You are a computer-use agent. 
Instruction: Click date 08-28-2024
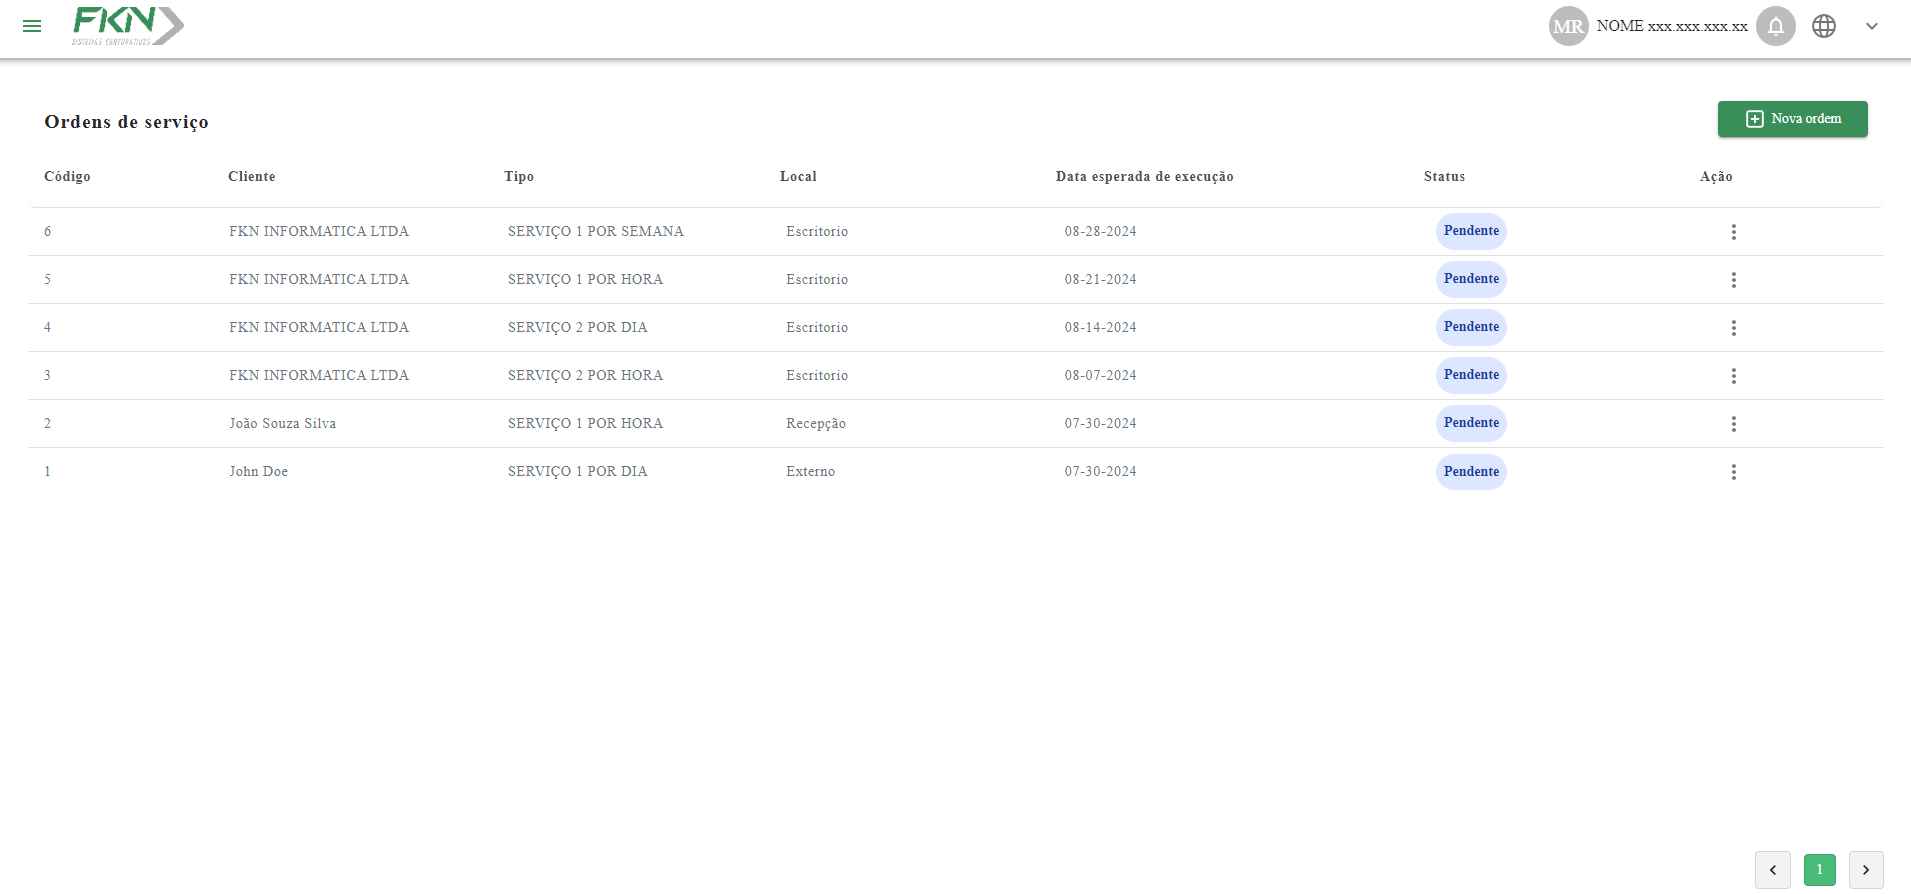(1100, 231)
